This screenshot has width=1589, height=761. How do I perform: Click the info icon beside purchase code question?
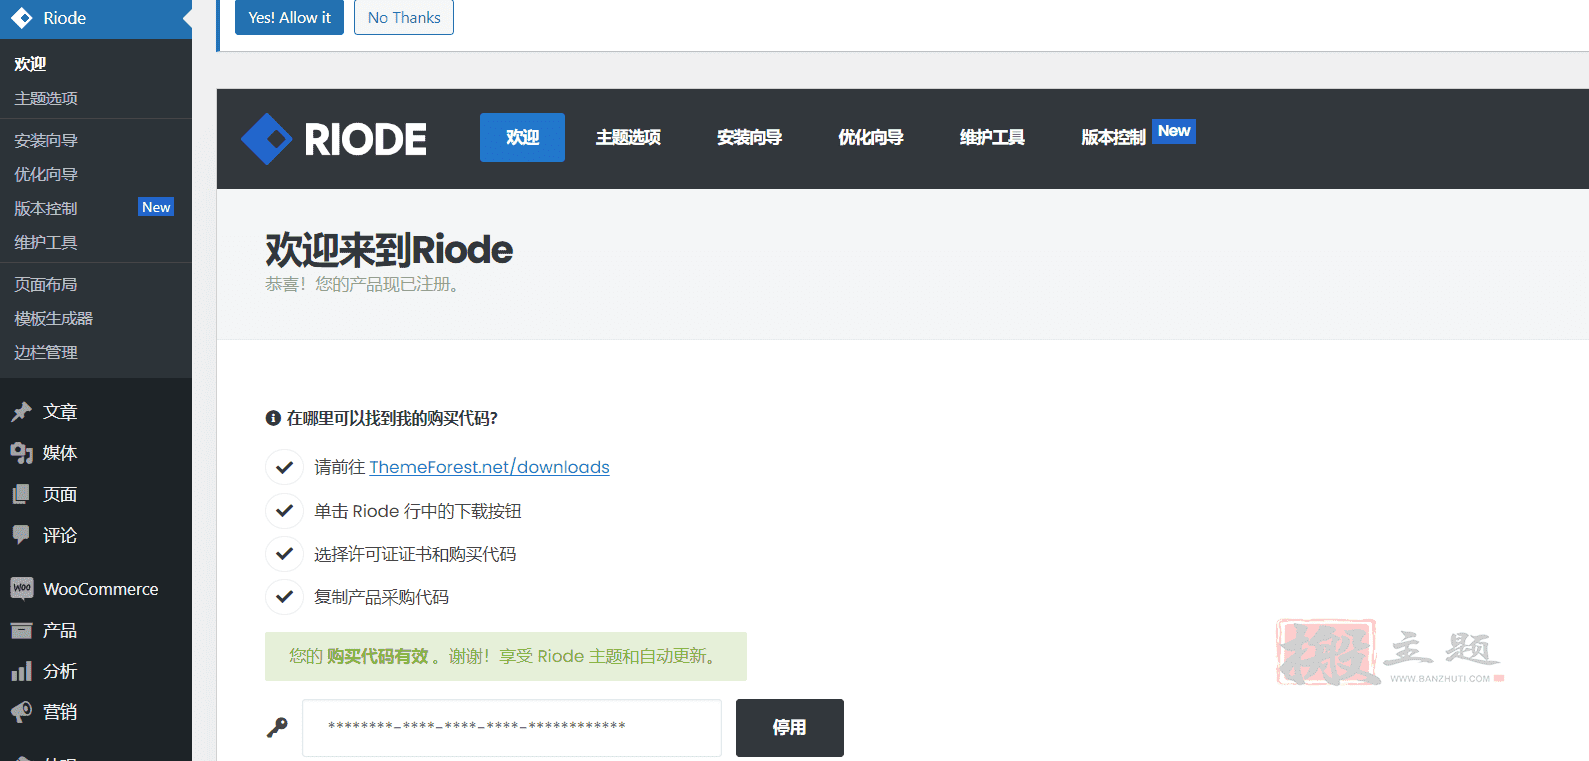(x=273, y=418)
